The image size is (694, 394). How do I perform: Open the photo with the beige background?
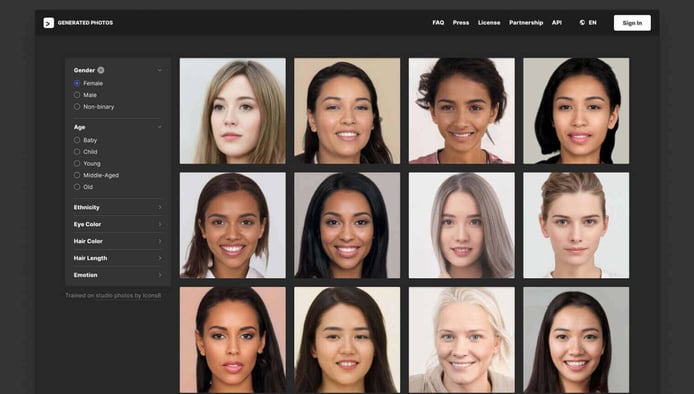(x=347, y=111)
